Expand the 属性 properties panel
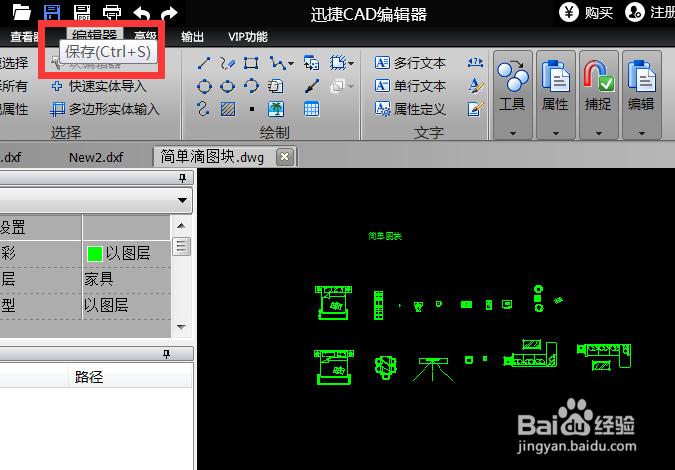675x470 pixels. (555, 95)
